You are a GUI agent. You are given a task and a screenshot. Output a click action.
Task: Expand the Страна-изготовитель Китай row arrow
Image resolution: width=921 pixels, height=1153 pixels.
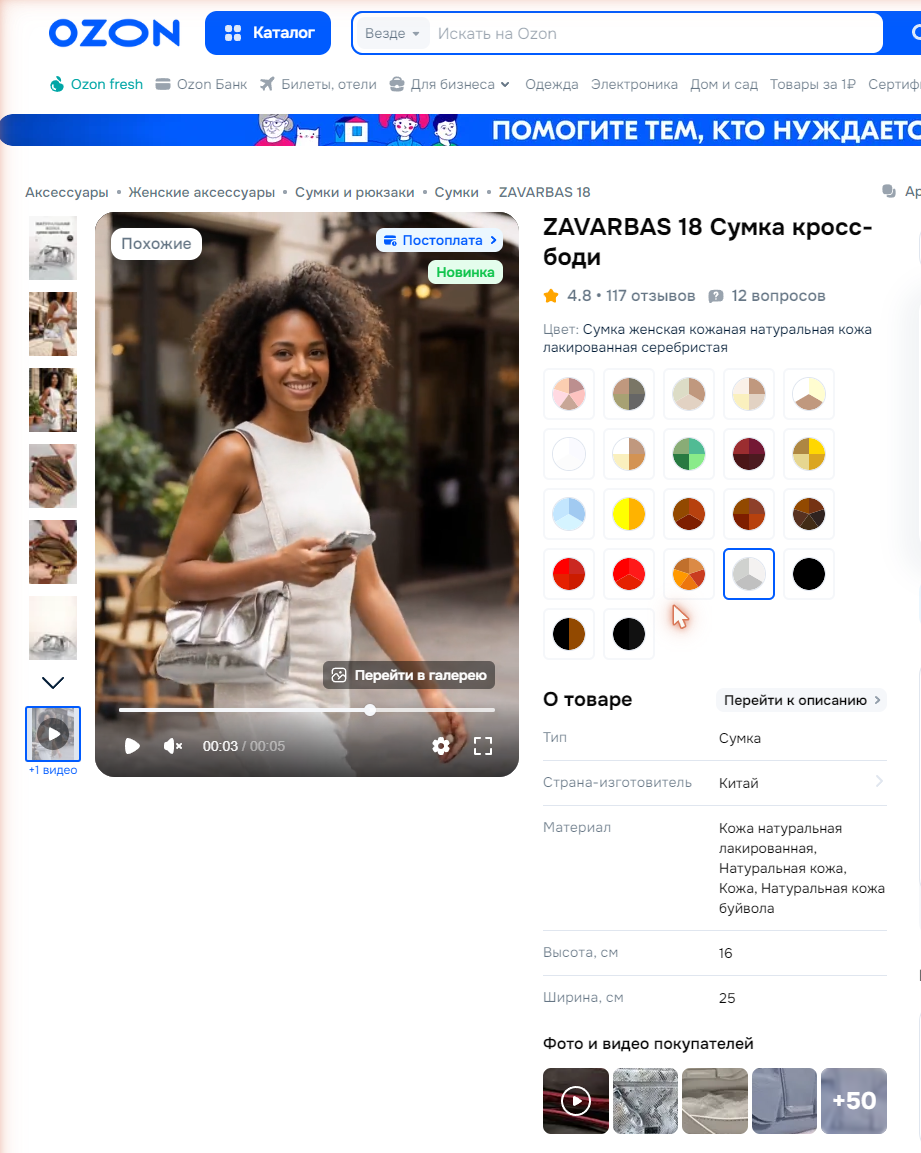point(879,782)
